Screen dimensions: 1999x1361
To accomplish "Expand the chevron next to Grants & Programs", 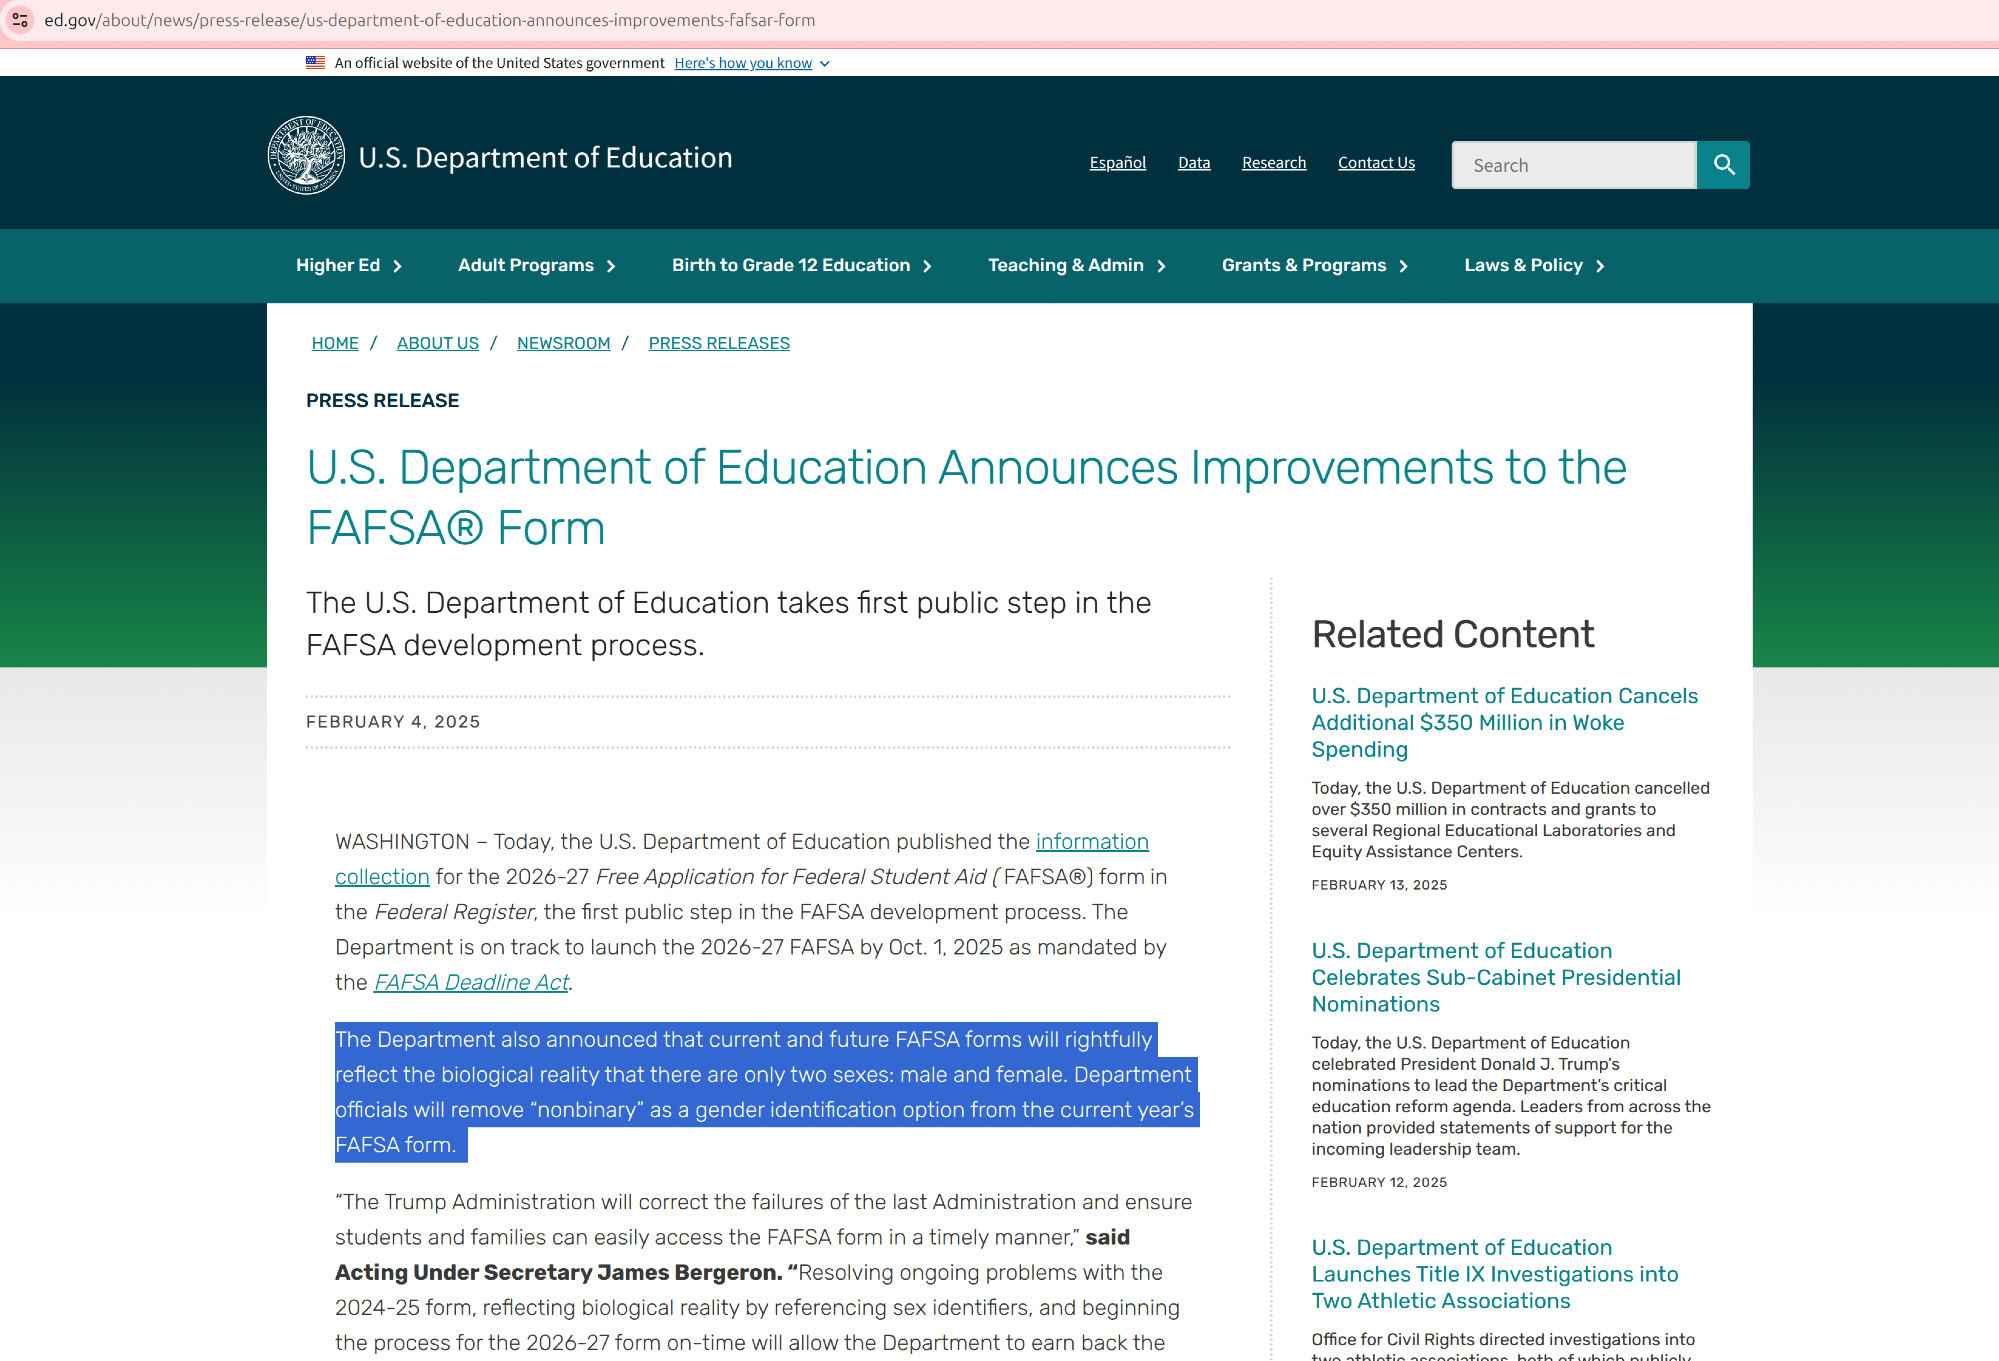I will (1403, 266).
